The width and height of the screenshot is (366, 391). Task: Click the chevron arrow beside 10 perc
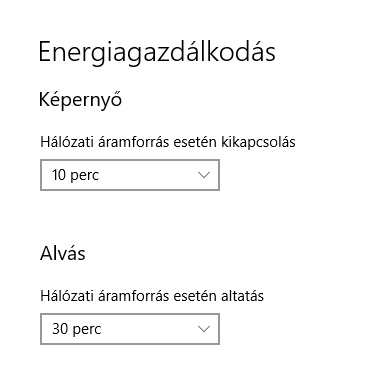[x=204, y=175]
